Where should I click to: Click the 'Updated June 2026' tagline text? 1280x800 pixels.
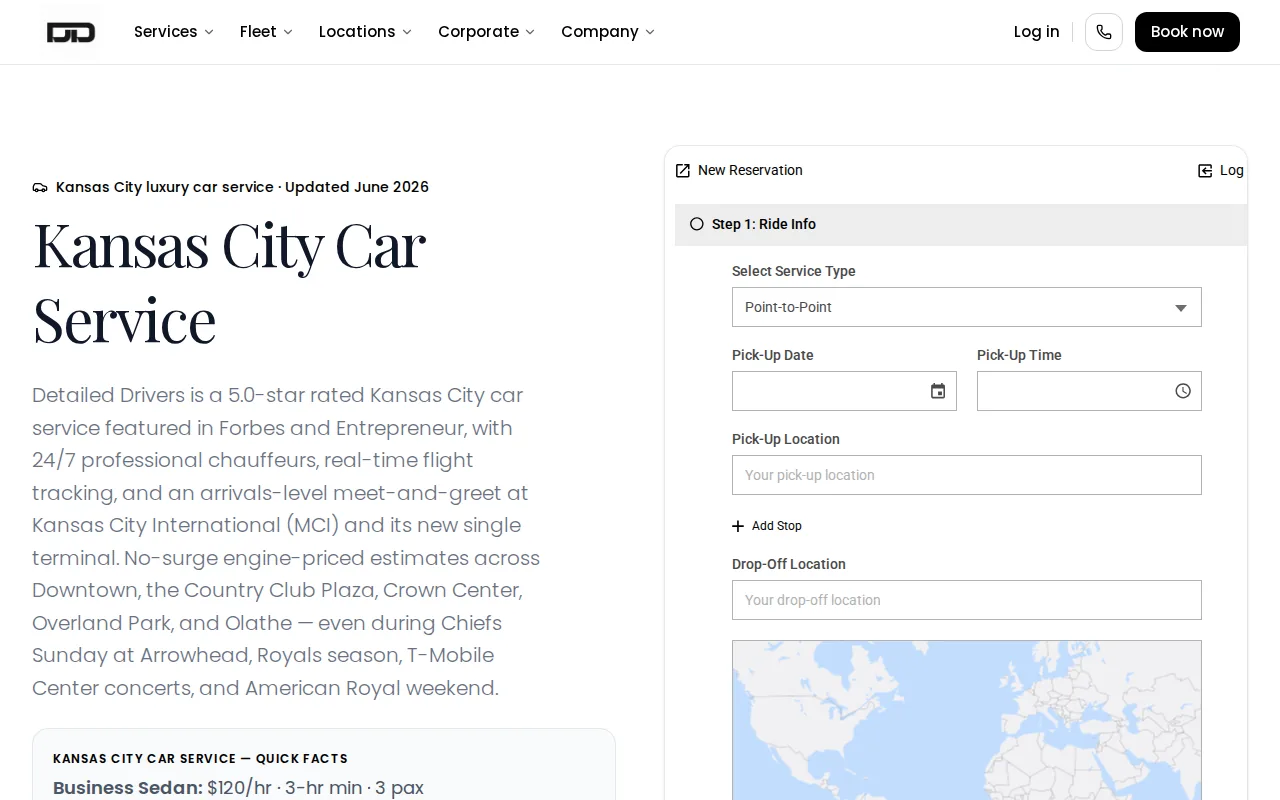(357, 187)
